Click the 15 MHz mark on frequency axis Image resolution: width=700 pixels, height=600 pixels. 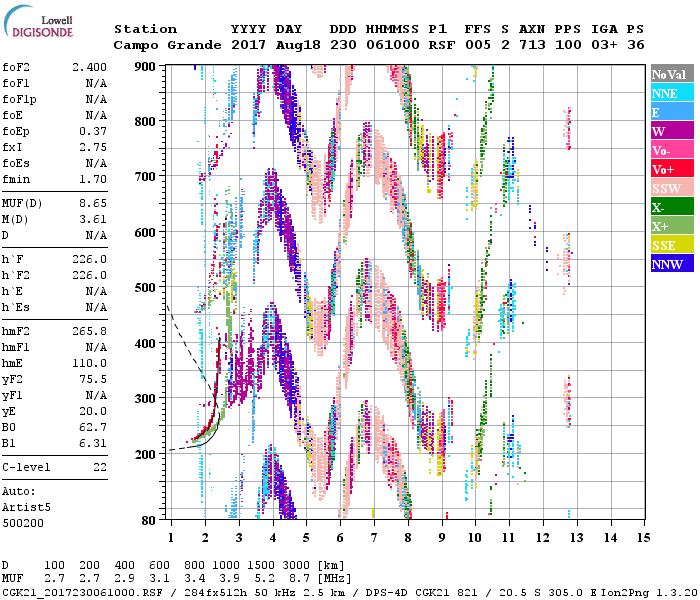(643, 538)
